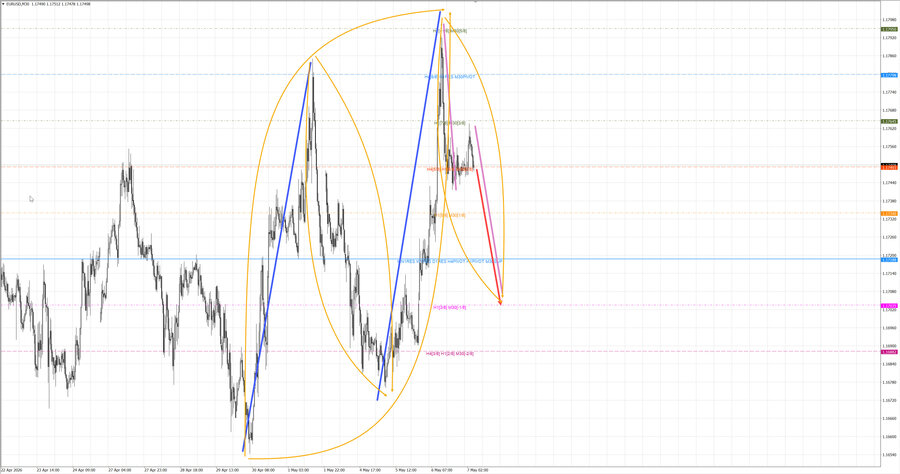Viewport: 900px width, 474px height.
Task: Click the 6 May 07:00 time axis label
Action: (x=441, y=470)
